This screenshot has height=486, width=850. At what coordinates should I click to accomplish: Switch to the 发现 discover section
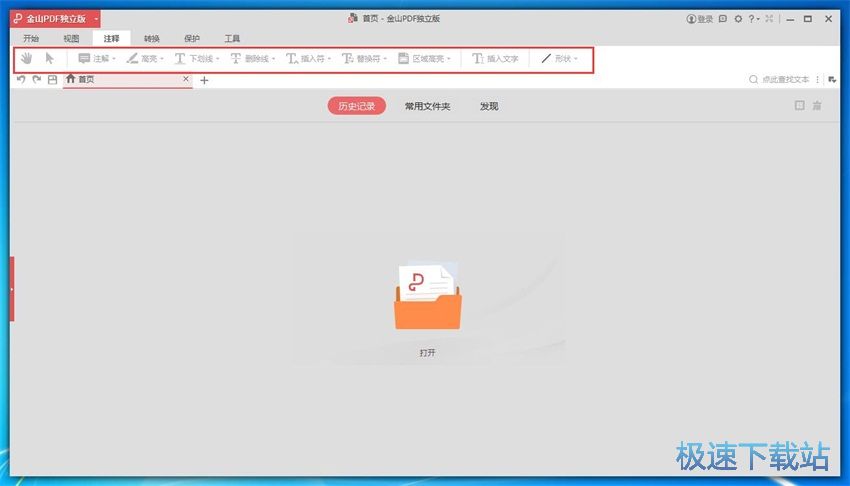coord(489,106)
